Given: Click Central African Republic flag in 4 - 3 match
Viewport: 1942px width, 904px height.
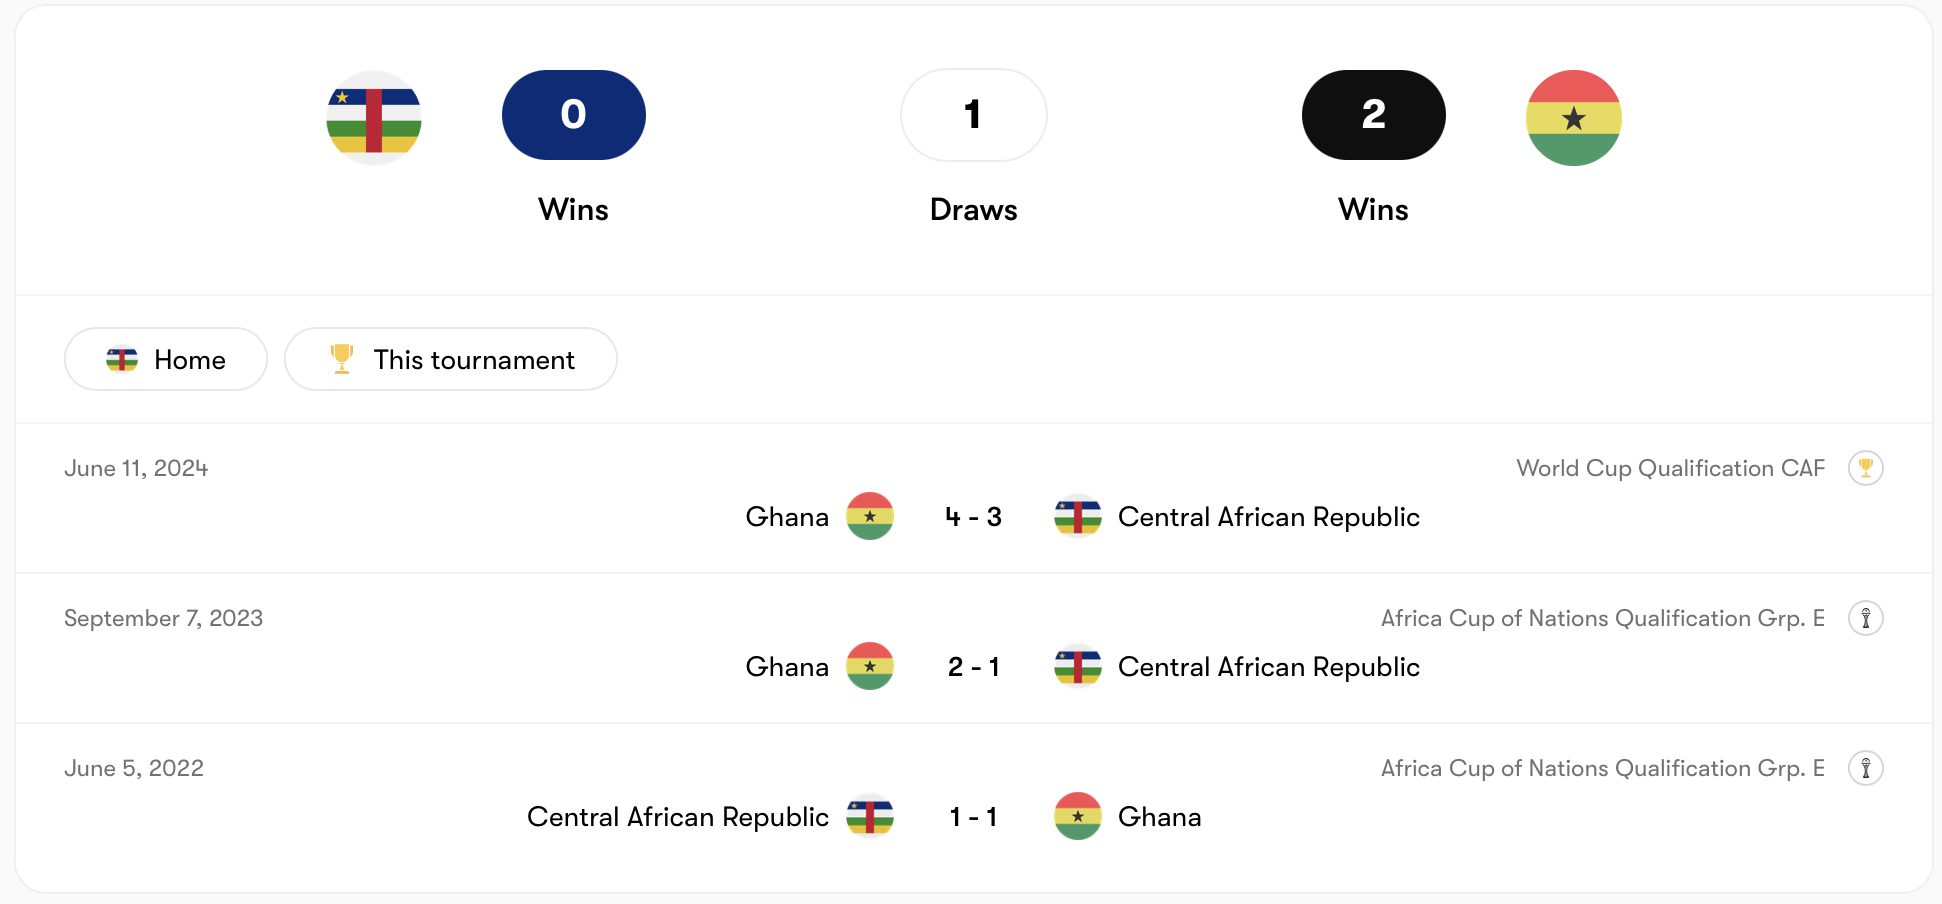Looking at the screenshot, I should 1078,516.
